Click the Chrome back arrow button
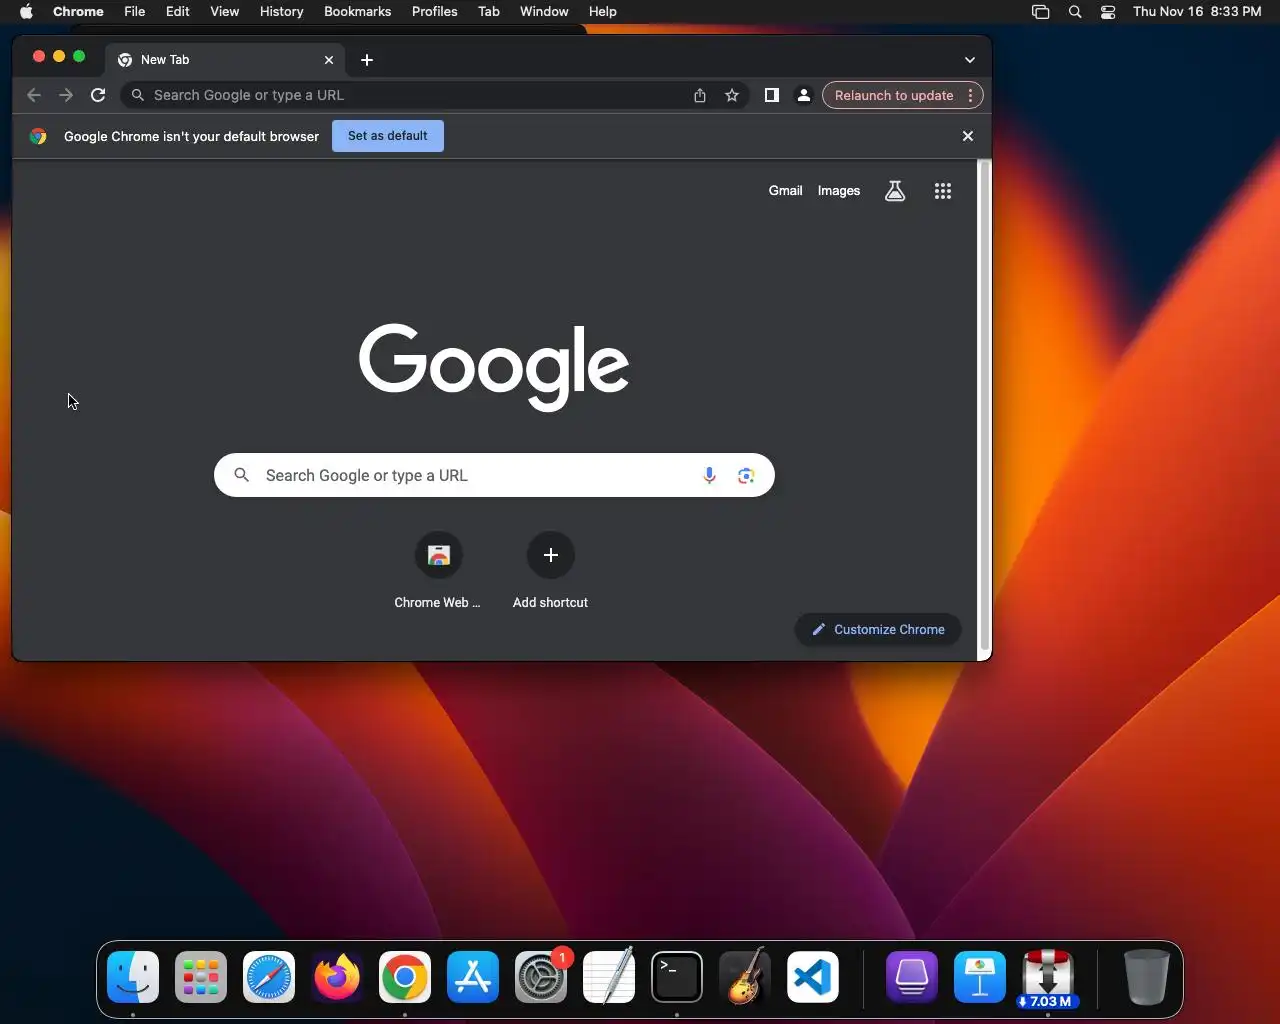The height and width of the screenshot is (1024, 1280). point(34,95)
